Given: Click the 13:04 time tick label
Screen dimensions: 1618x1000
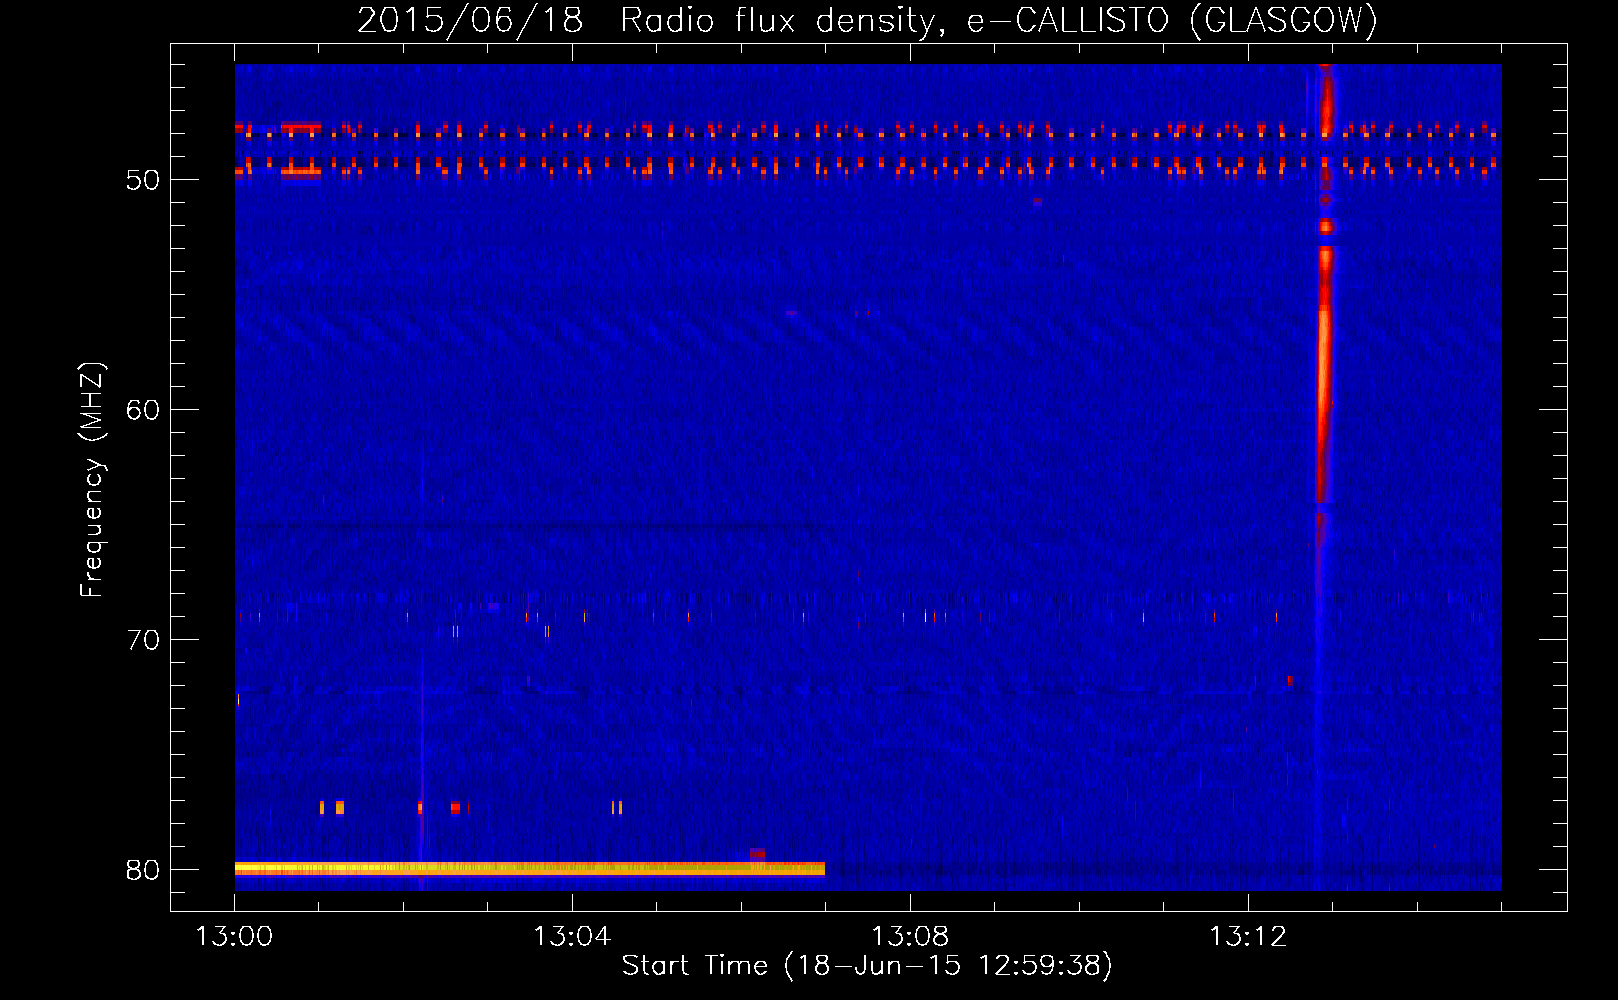Looking at the screenshot, I should pos(572,937).
